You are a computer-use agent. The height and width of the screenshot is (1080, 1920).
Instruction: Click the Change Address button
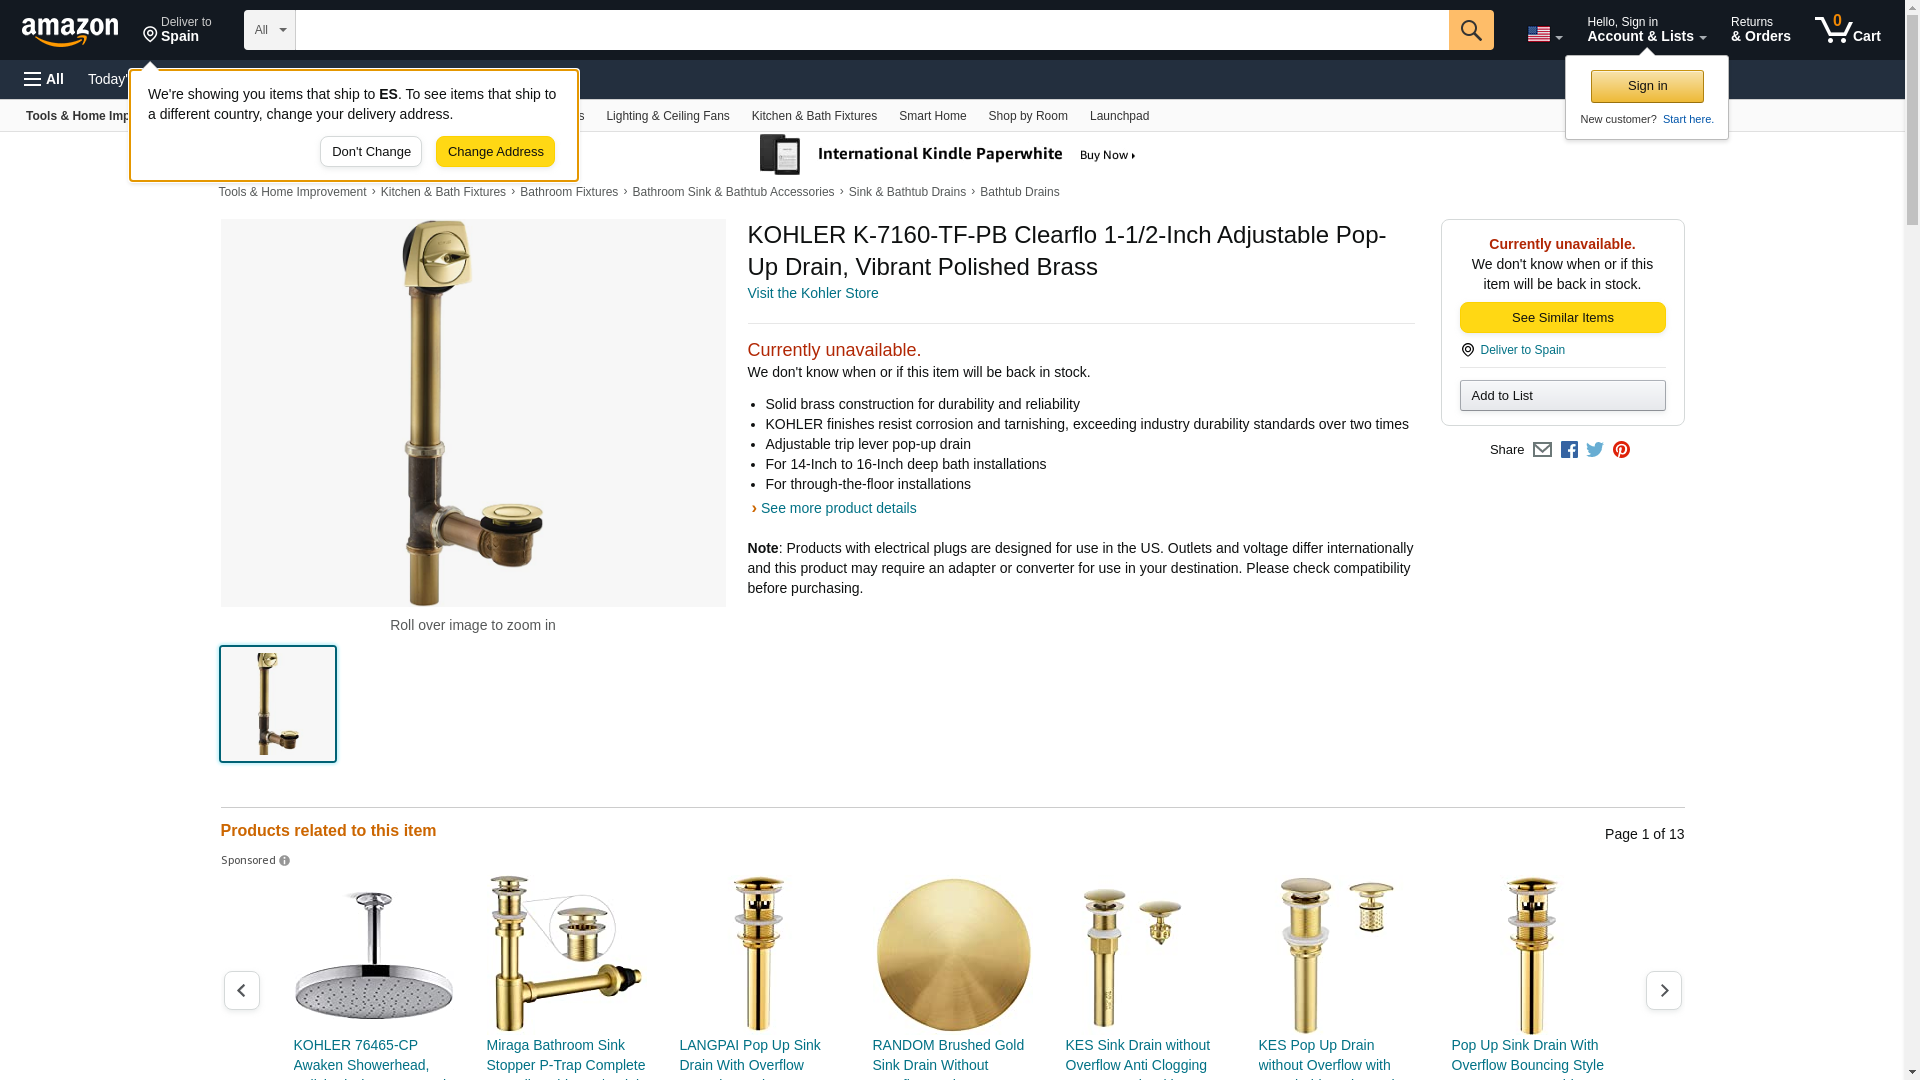click(x=495, y=152)
